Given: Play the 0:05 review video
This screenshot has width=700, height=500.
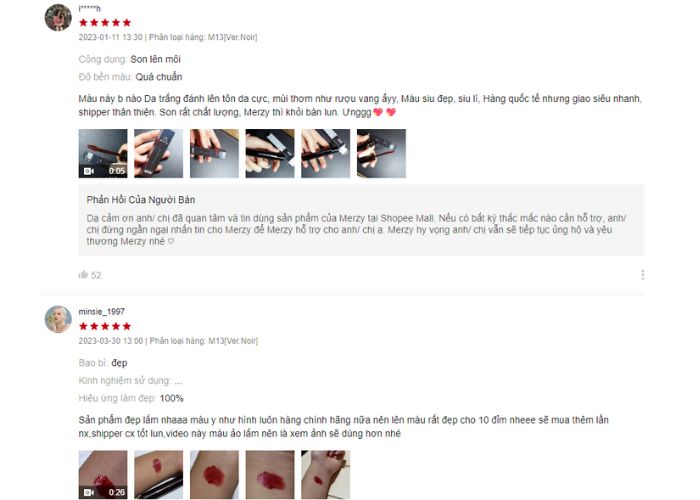Looking at the screenshot, I should click(x=103, y=154).
